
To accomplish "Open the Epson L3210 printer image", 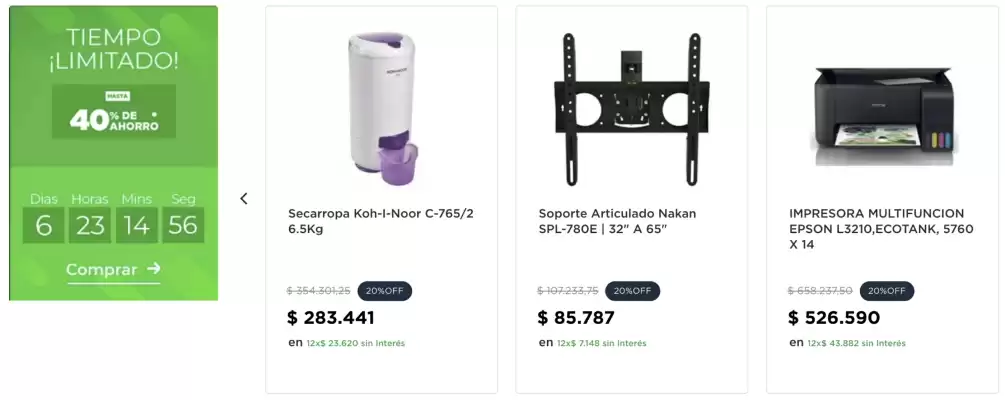I will coord(885,117).
